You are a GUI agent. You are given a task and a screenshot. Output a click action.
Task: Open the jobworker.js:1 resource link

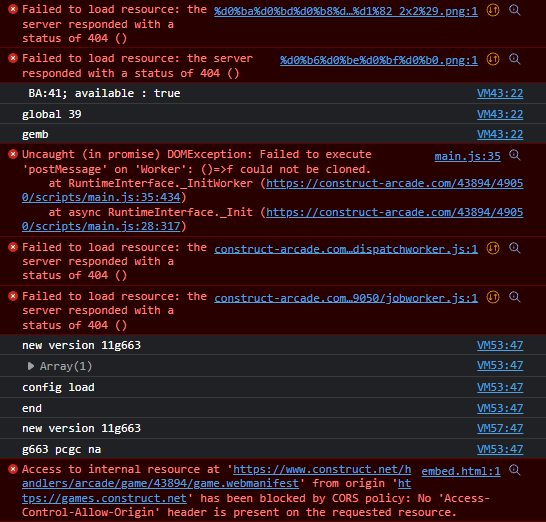pyautogui.click(x=346, y=298)
